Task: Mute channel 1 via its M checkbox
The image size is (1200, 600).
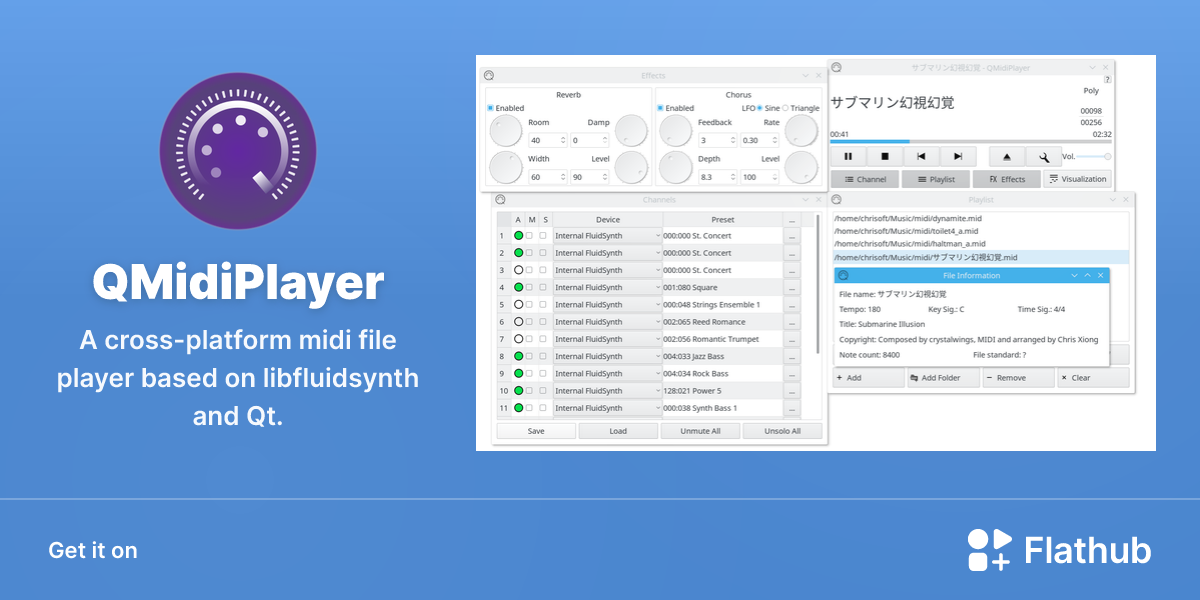Action: tap(531, 236)
